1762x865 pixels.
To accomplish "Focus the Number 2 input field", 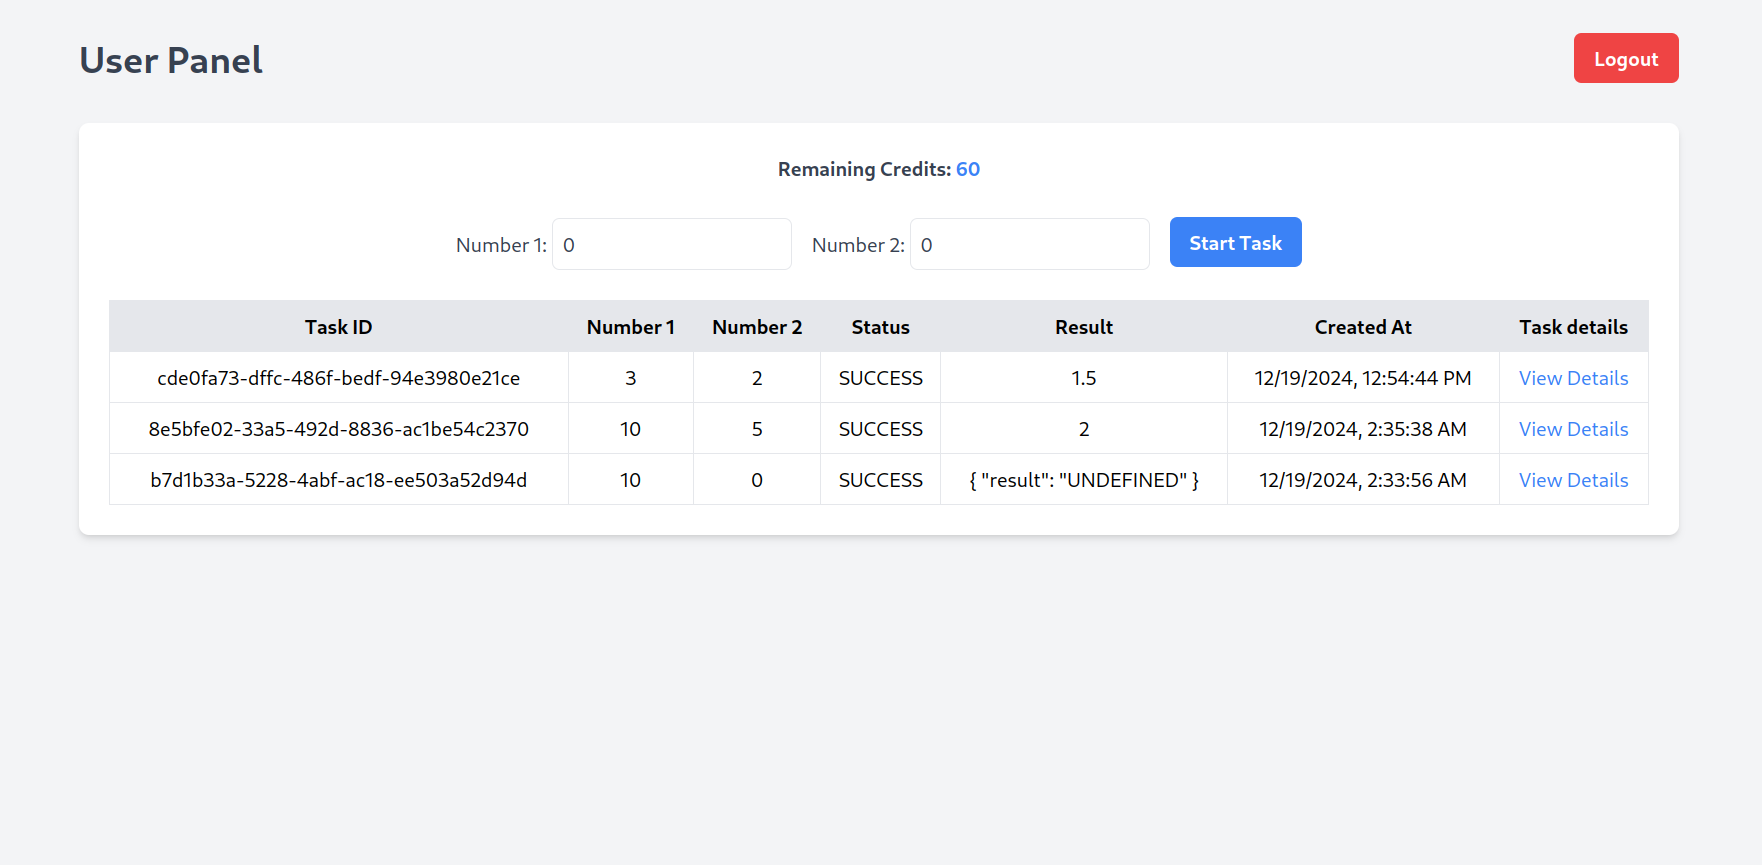I will point(1029,245).
